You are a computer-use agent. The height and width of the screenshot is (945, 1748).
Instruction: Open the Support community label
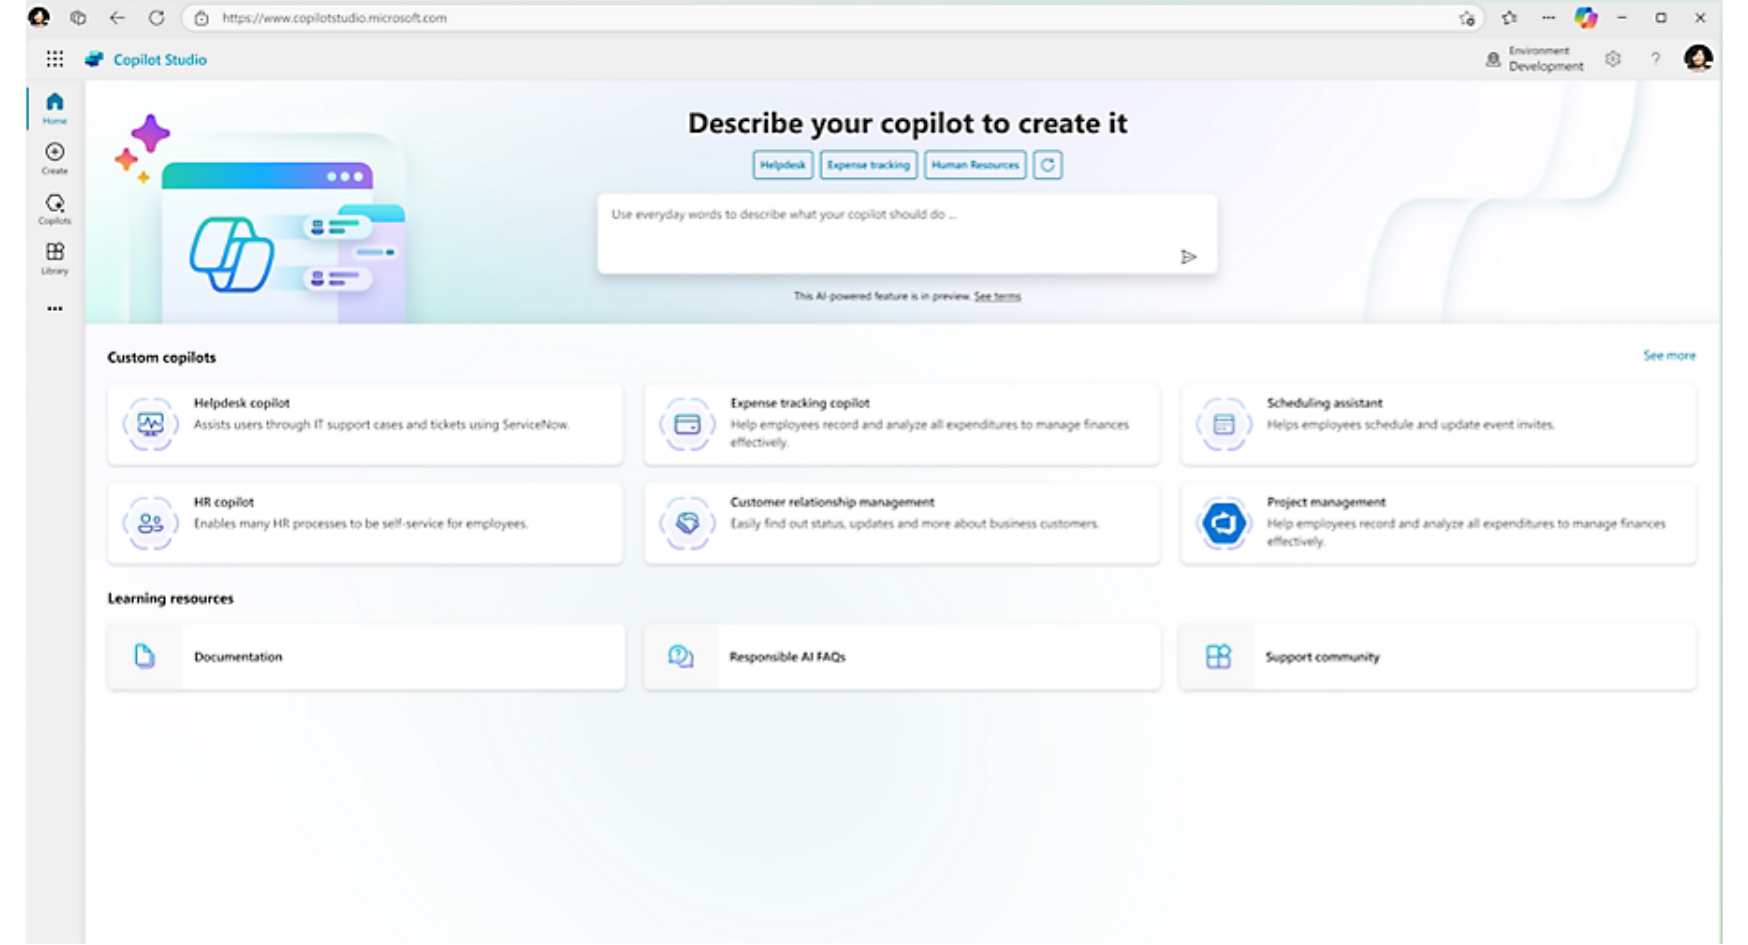tap(1322, 657)
